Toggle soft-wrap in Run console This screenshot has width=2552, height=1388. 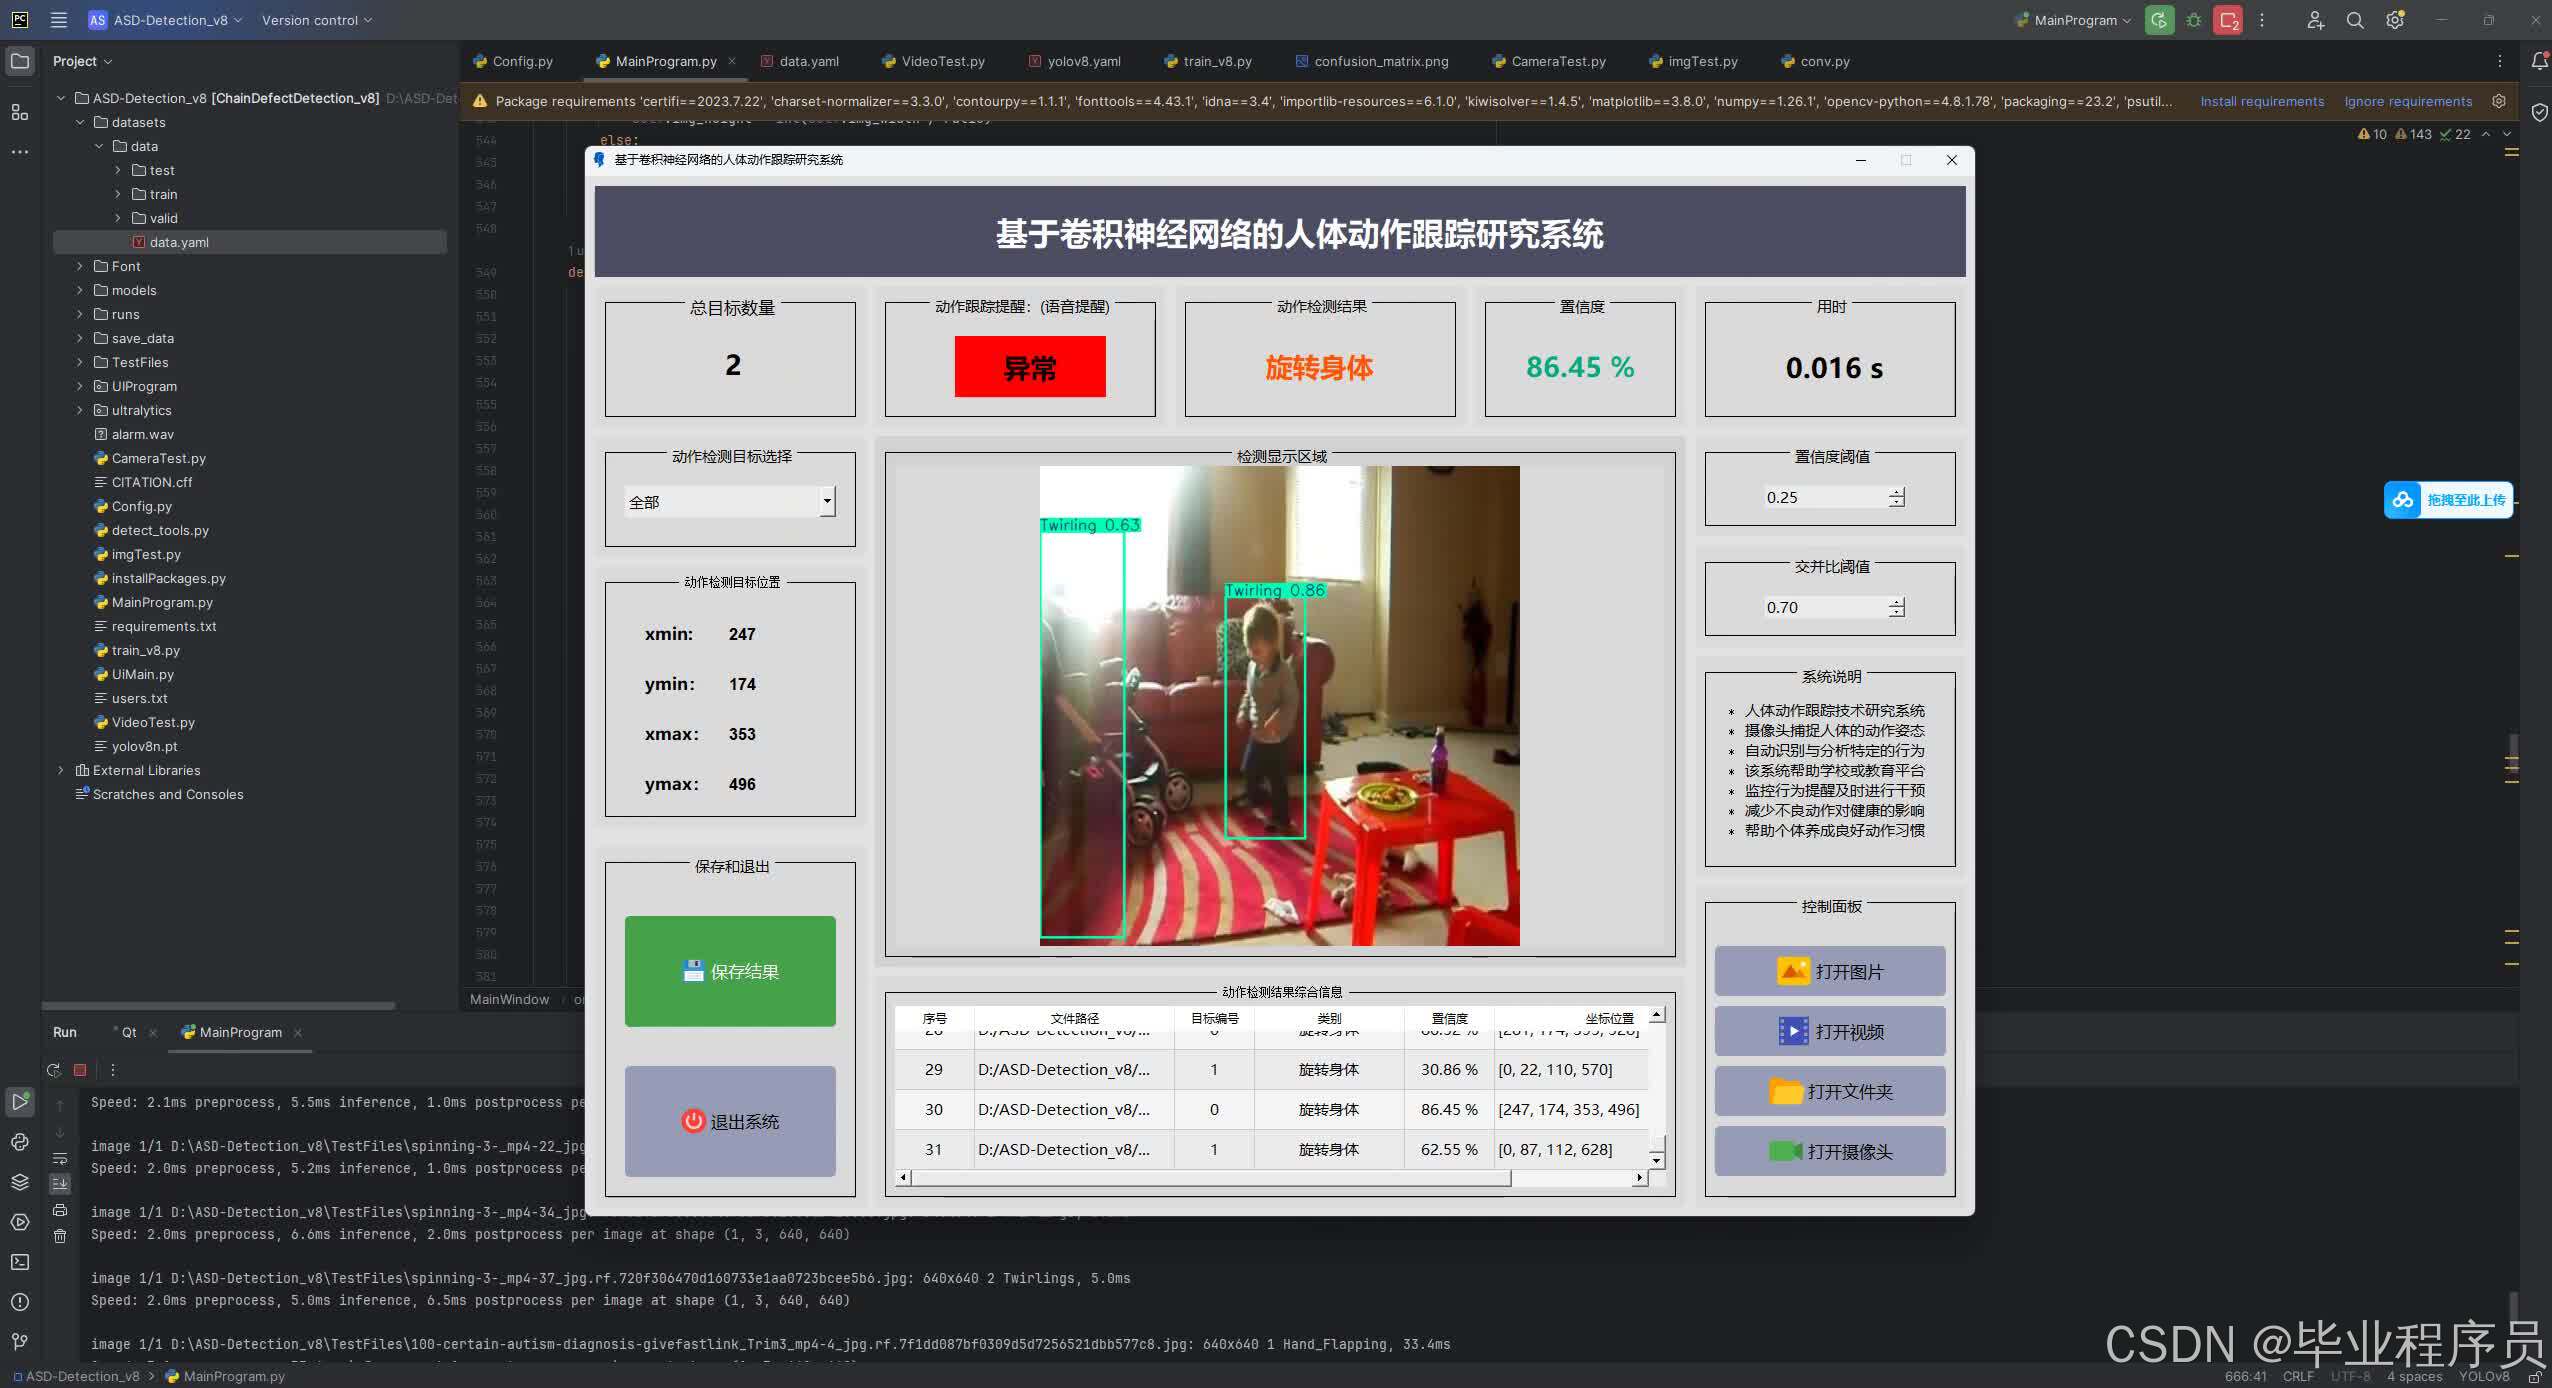(60, 1158)
